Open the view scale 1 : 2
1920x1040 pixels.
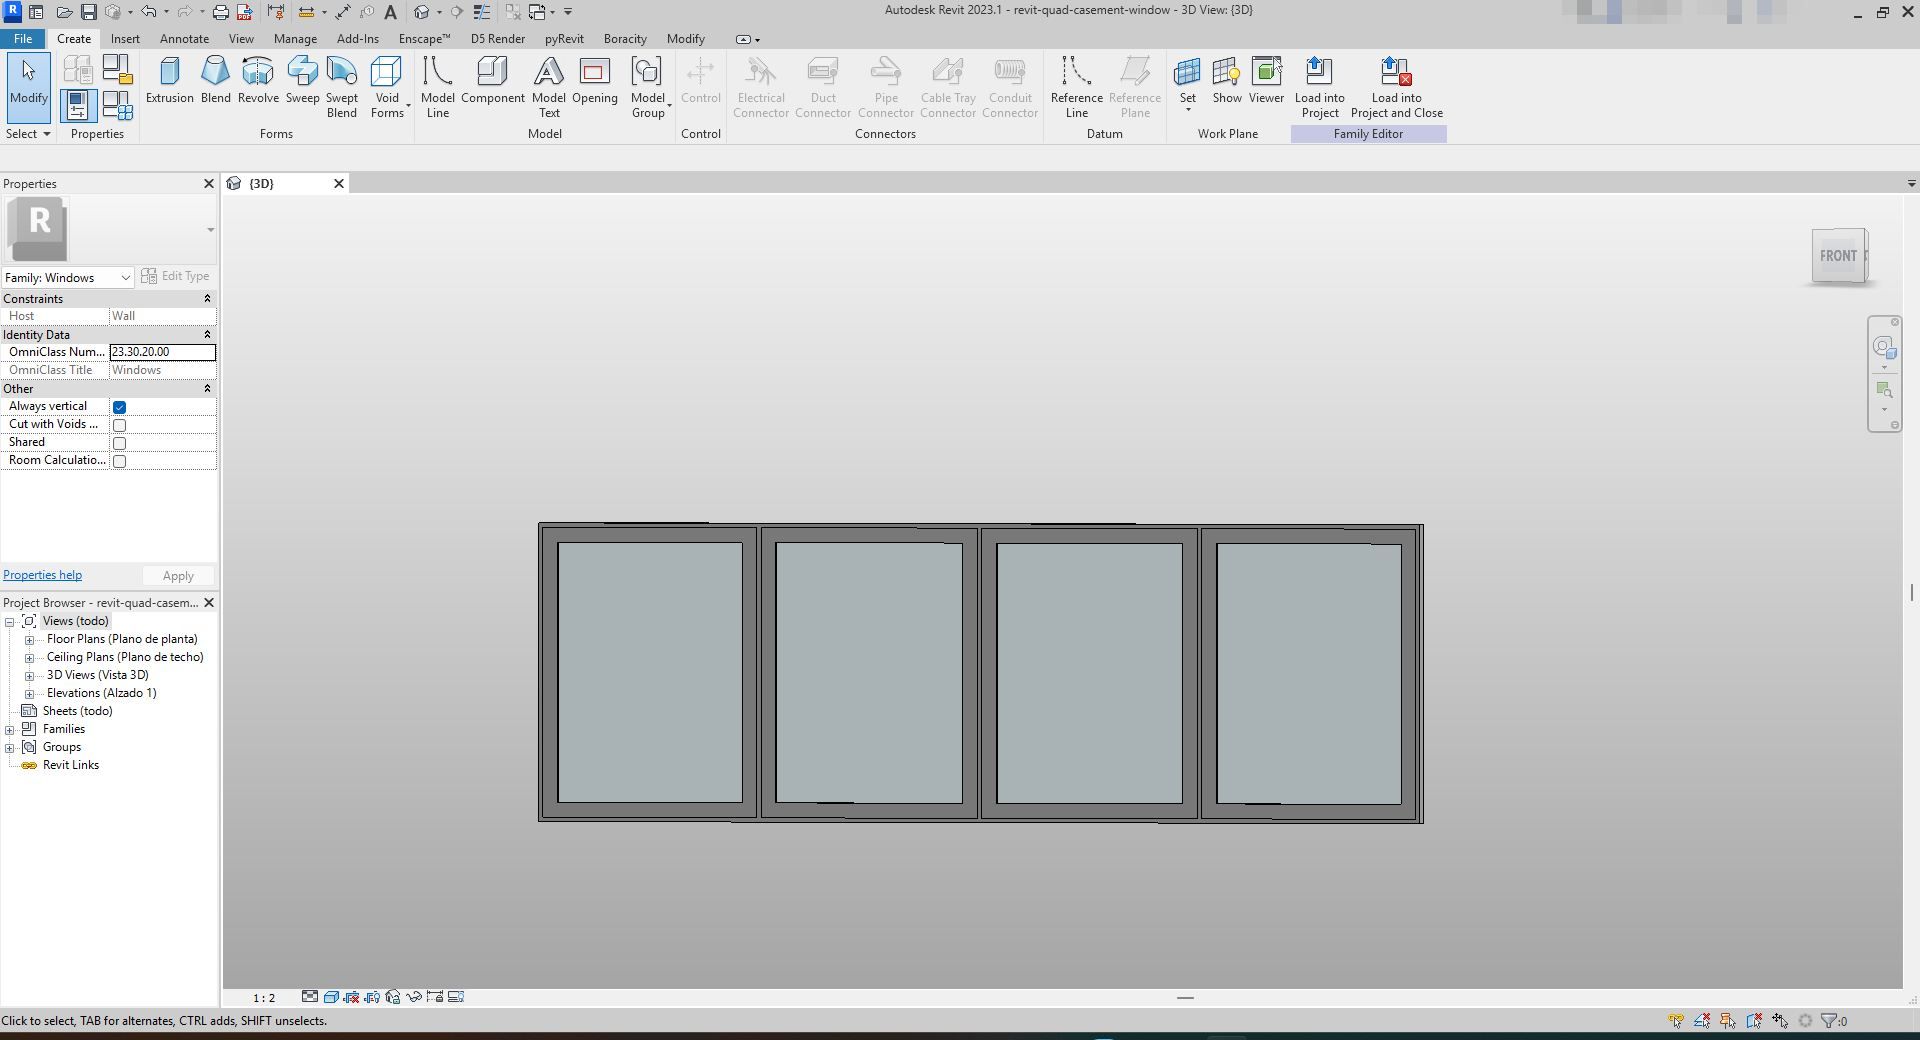264,998
